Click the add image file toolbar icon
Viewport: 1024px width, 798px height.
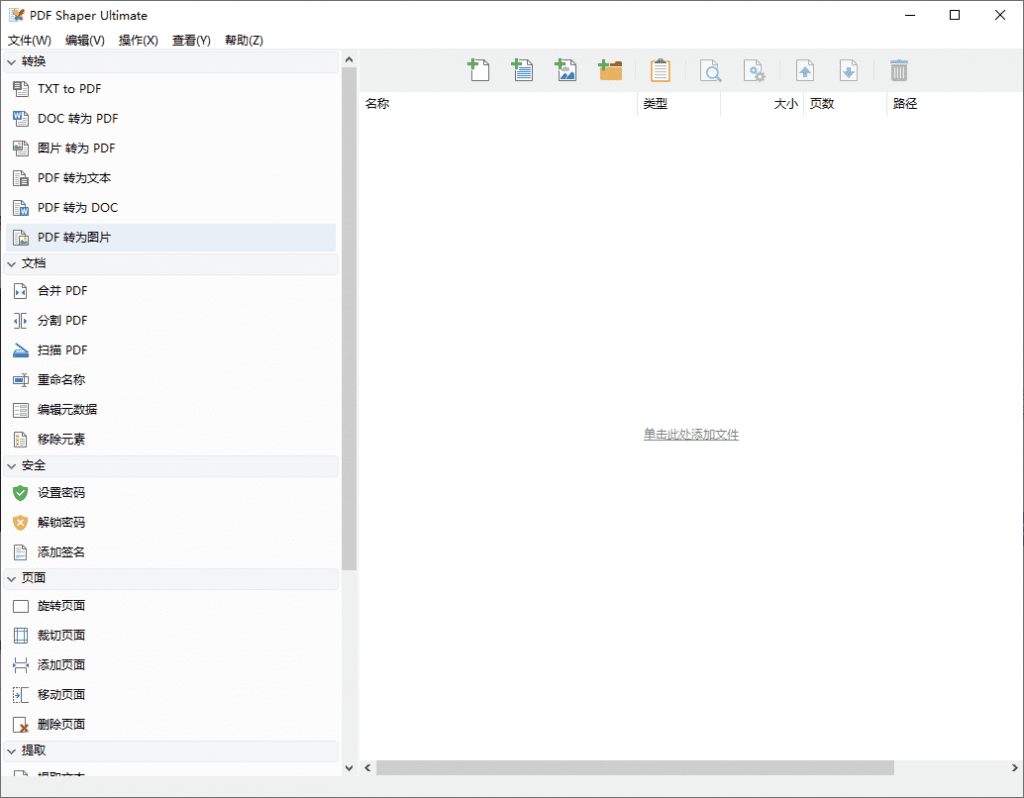[x=566, y=70]
